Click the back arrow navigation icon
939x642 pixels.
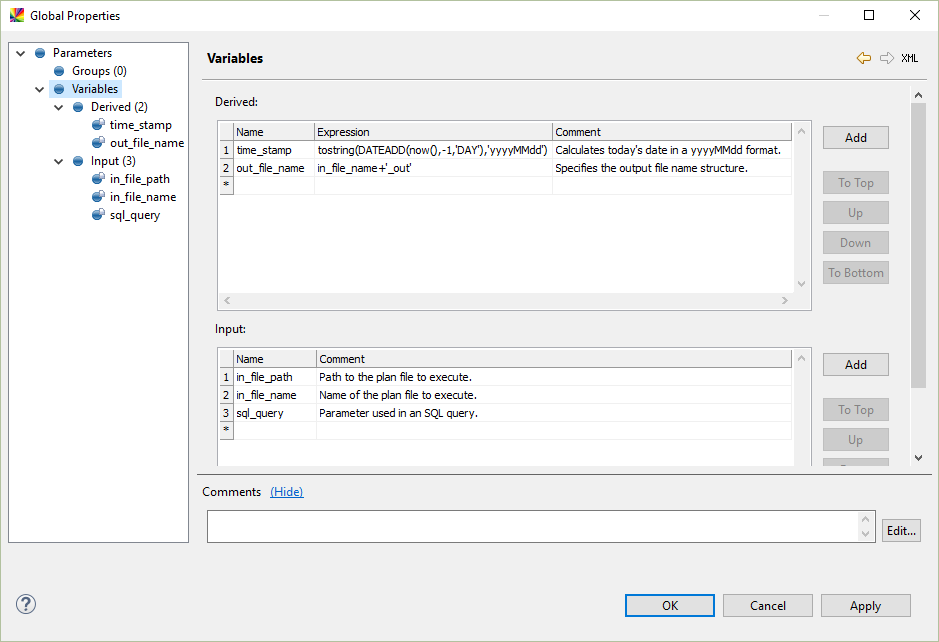[x=864, y=58]
